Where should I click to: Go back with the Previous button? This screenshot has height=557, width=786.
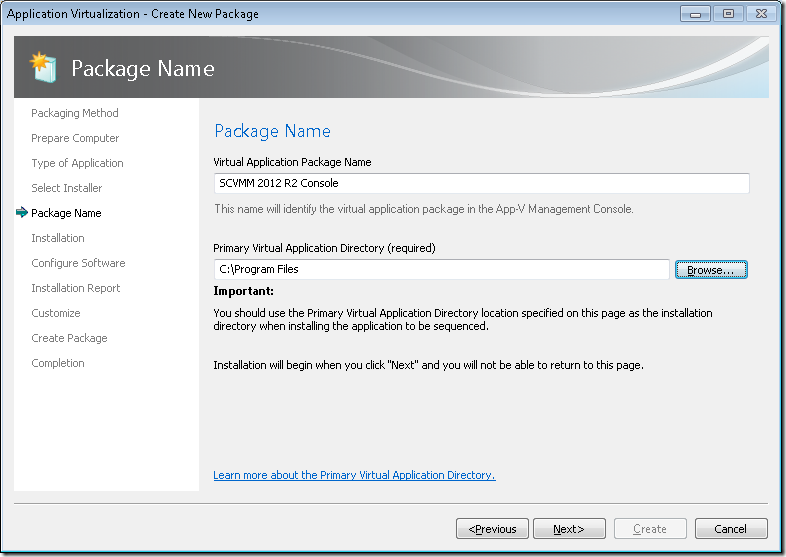tap(492, 529)
